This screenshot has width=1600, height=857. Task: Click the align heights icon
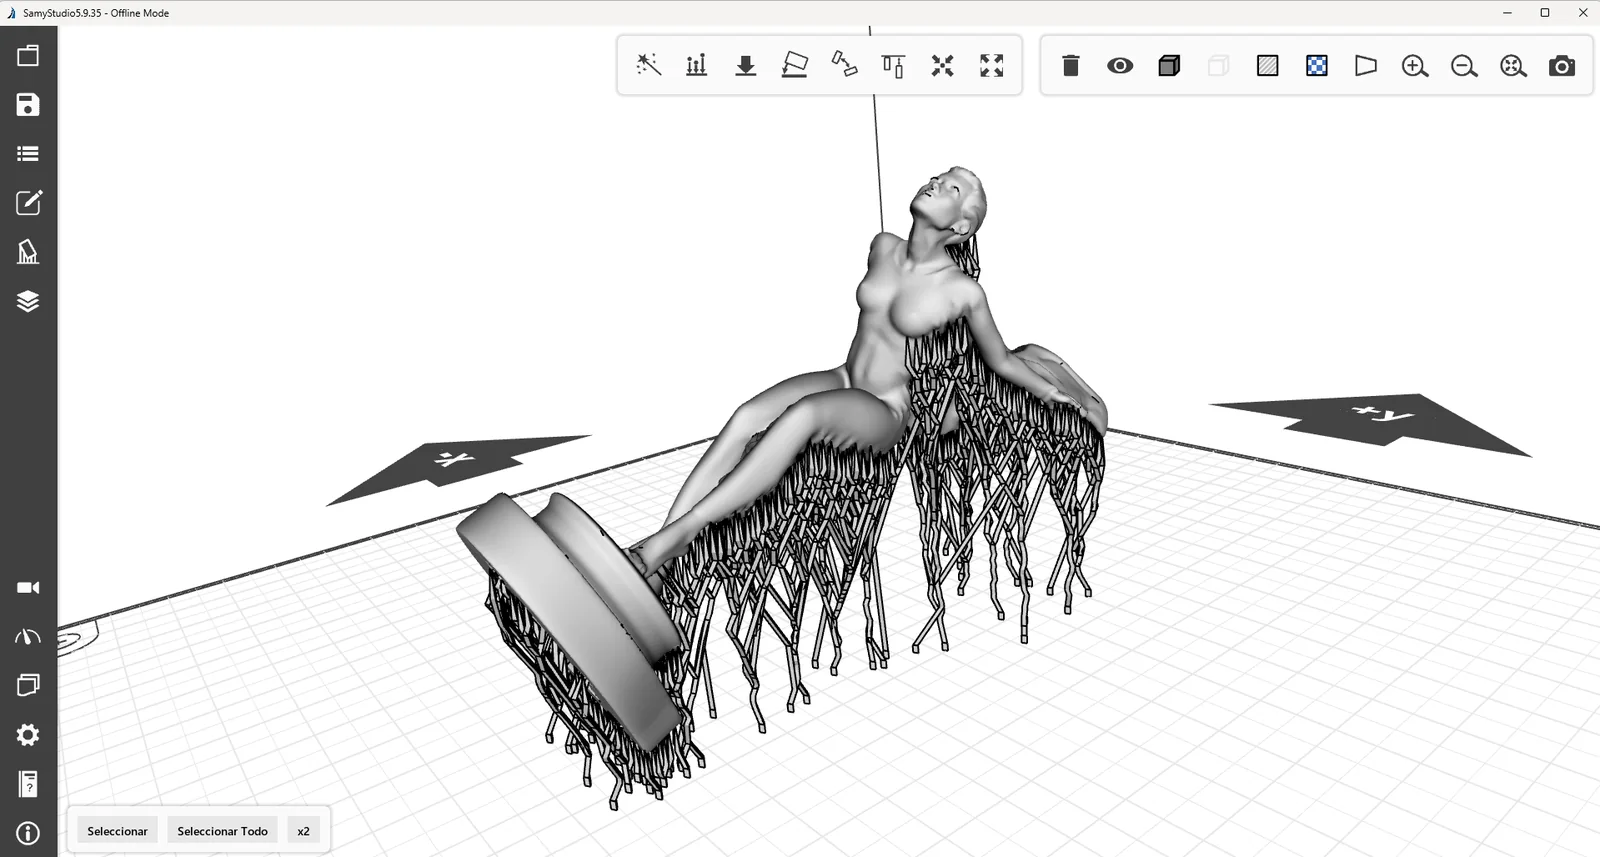coord(893,66)
